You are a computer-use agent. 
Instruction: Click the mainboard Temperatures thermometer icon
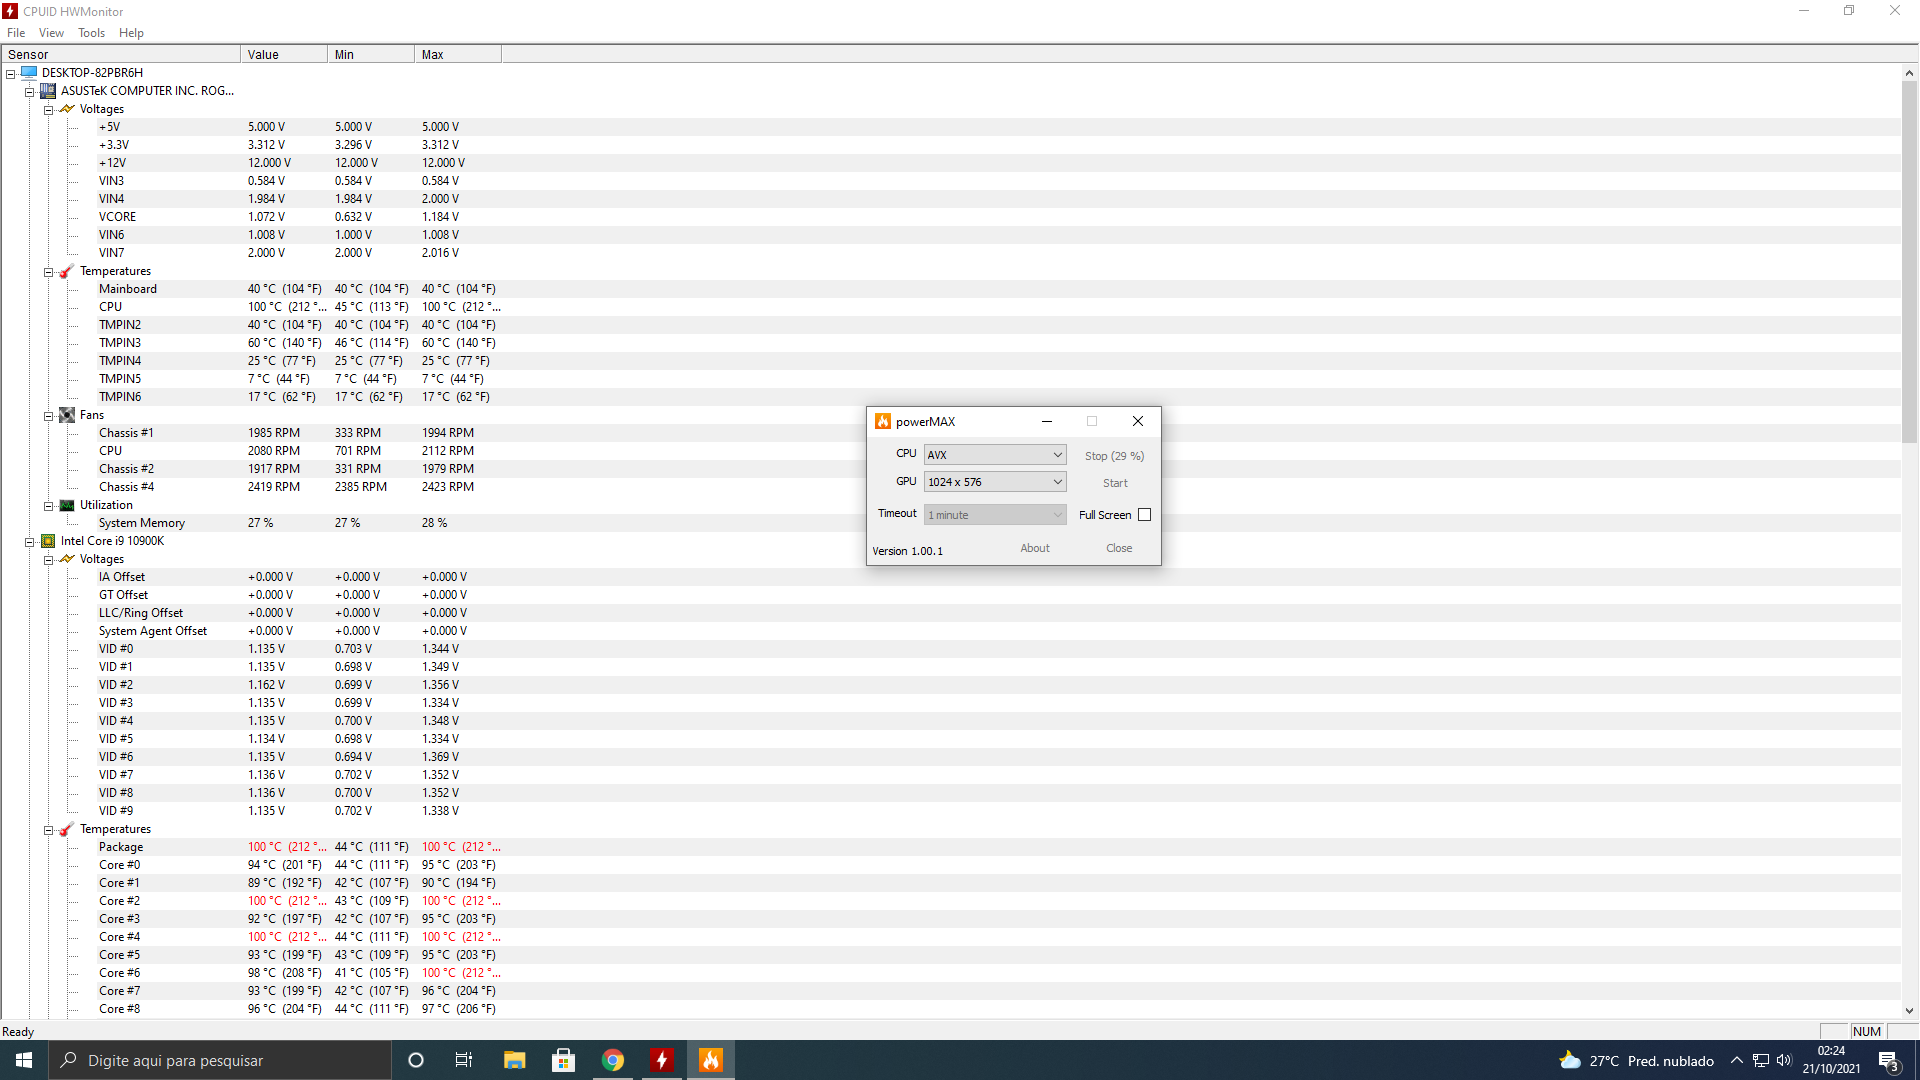[x=67, y=271]
